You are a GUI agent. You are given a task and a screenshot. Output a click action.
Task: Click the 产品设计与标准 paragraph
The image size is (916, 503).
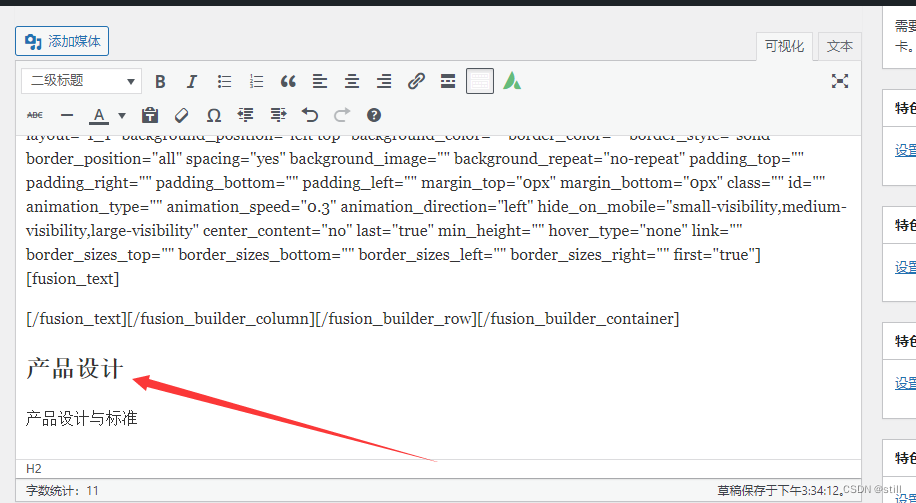click(82, 418)
